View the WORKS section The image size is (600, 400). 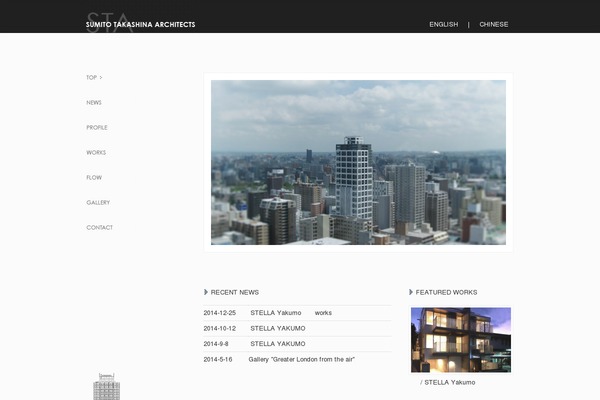tap(96, 152)
